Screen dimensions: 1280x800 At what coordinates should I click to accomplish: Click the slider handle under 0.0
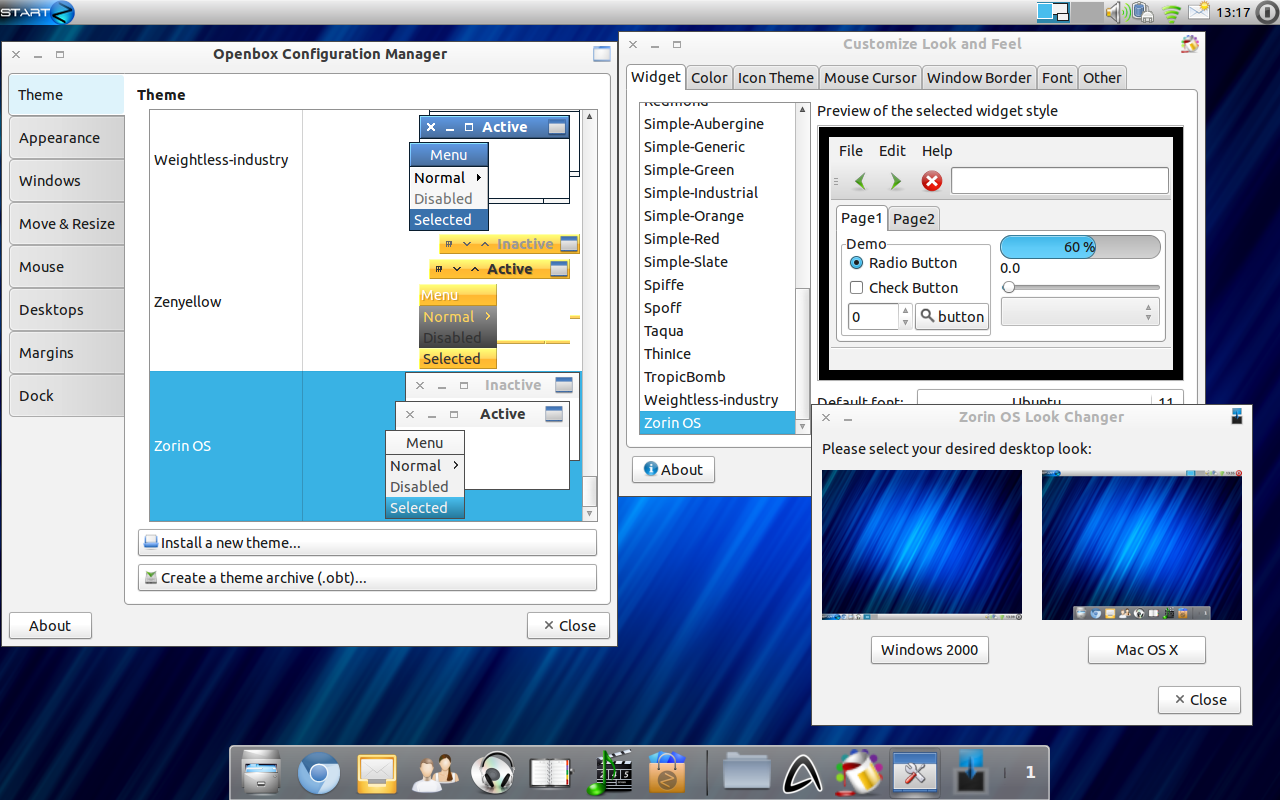click(1009, 288)
